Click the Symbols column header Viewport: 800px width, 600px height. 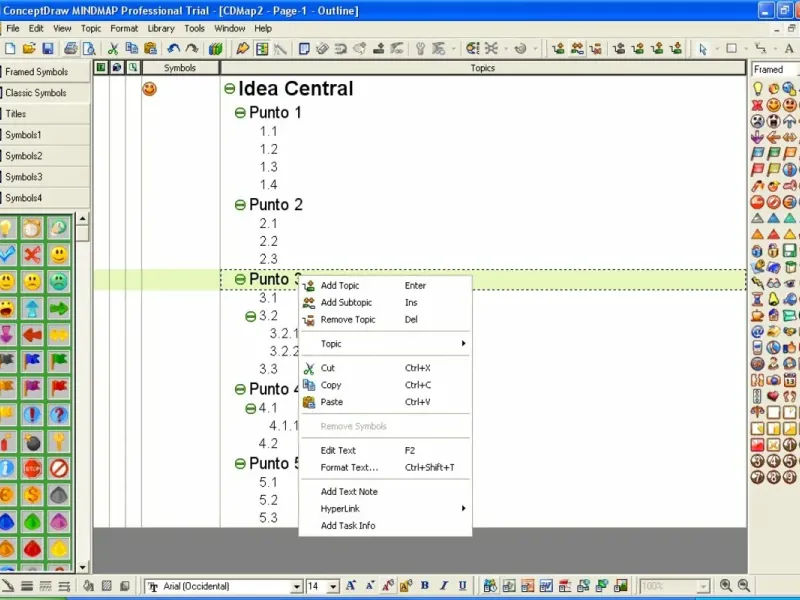pos(180,68)
